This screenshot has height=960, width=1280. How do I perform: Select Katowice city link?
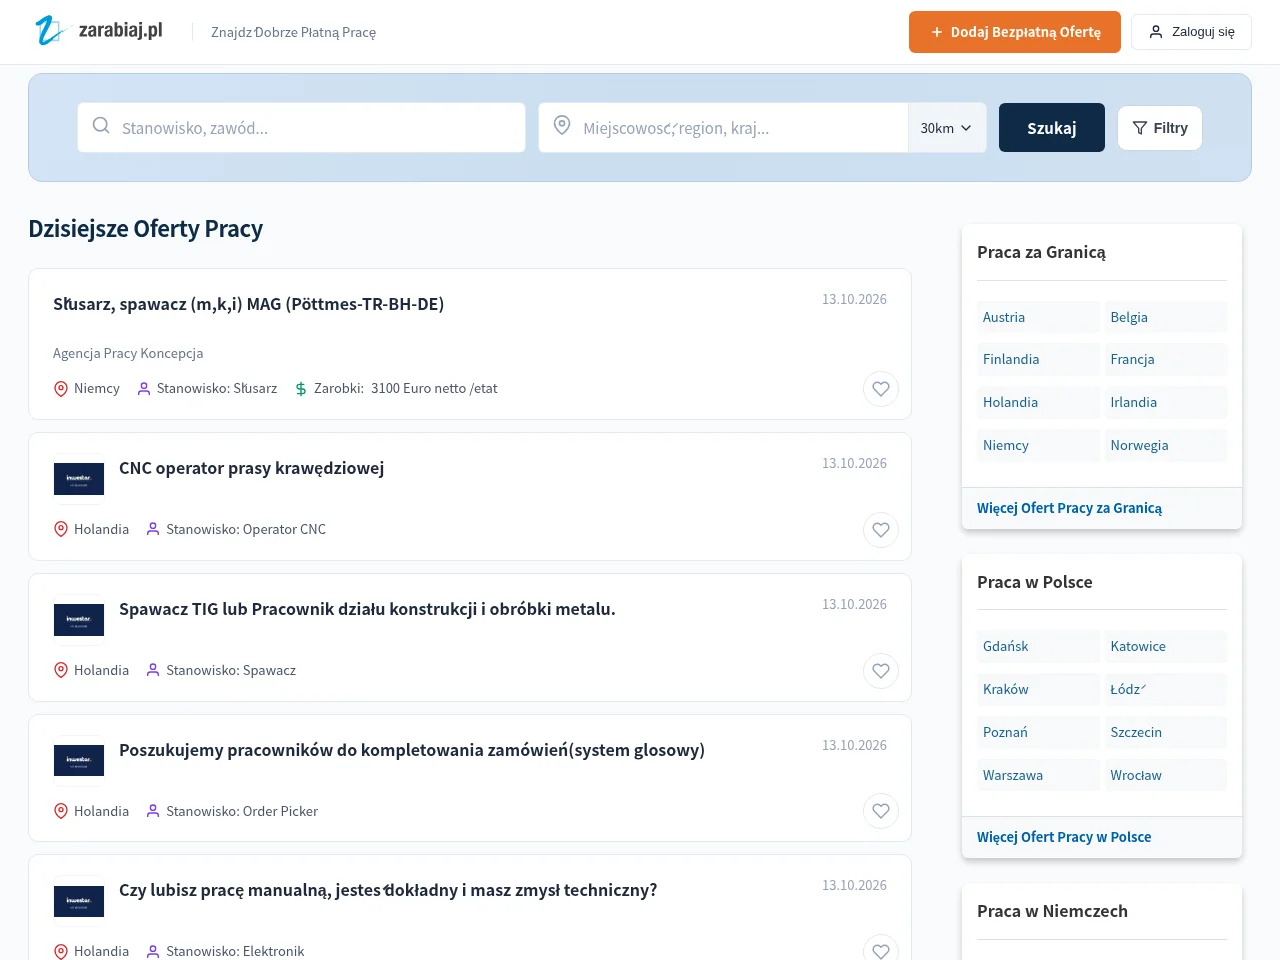(1166, 646)
